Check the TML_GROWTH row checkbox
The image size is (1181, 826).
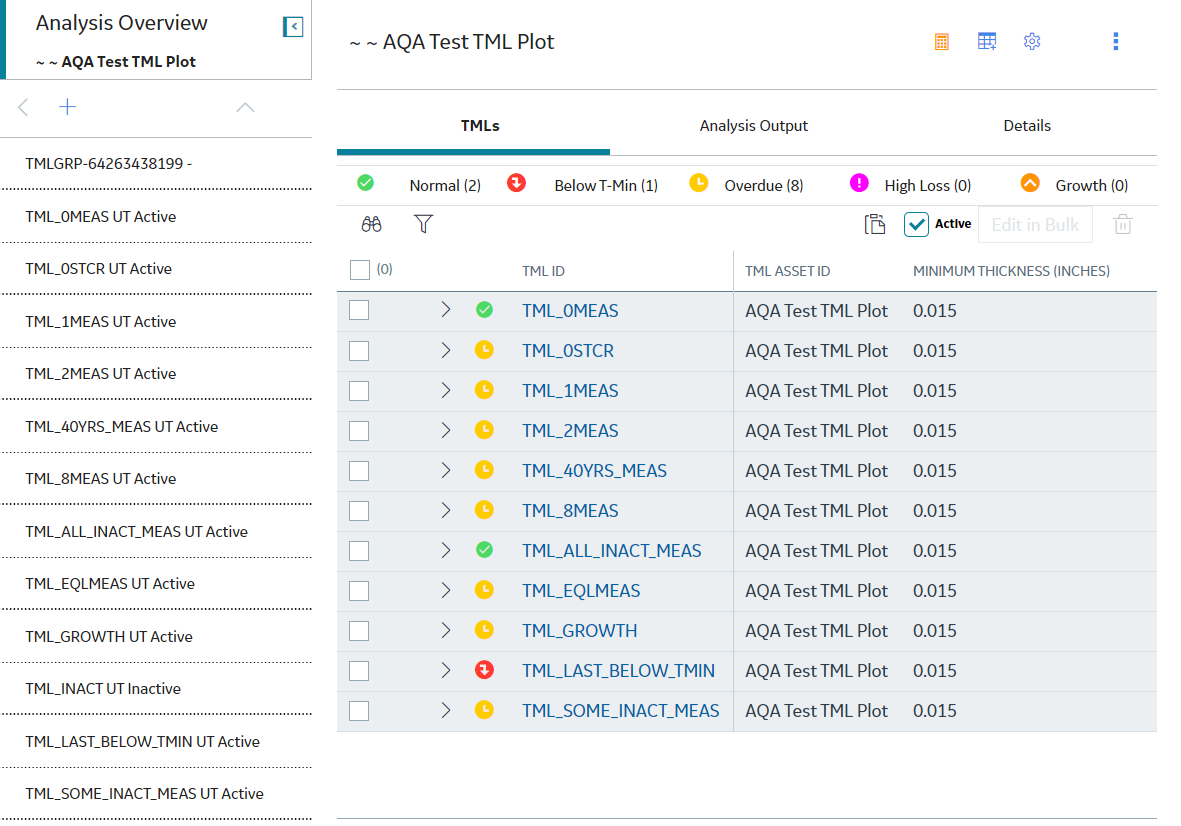(x=359, y=630)
